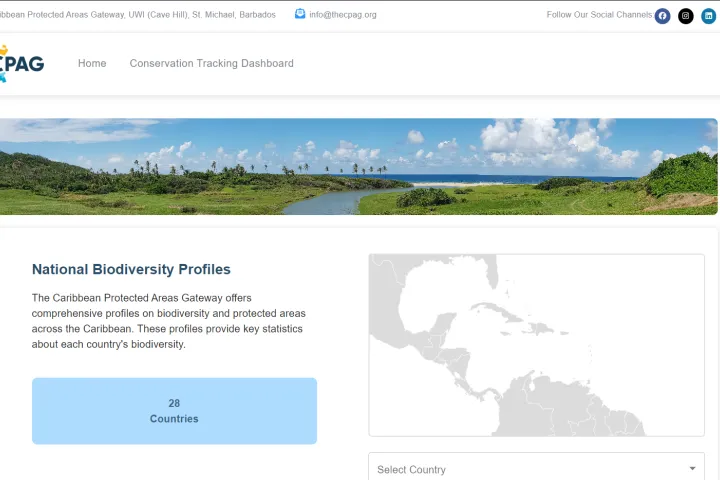This screenshot has height=480, width=720.
Task: Click the coastal landscape banner image
Action: [x=359, y=167]
